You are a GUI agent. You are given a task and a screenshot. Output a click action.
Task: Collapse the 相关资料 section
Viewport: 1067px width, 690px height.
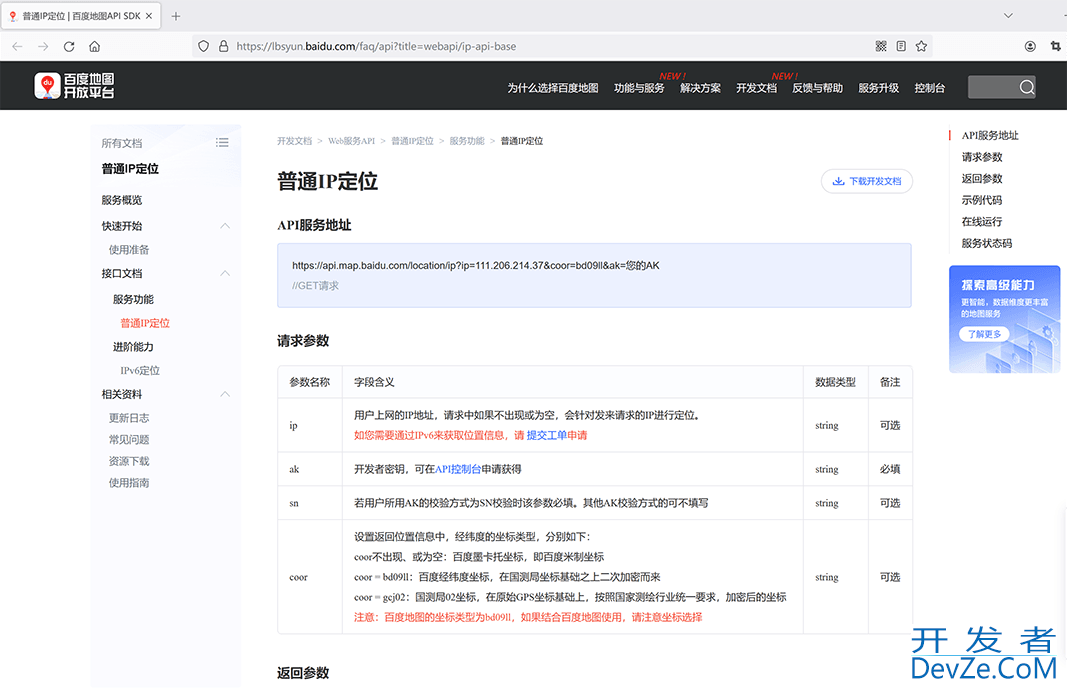(x=225, y=395)
